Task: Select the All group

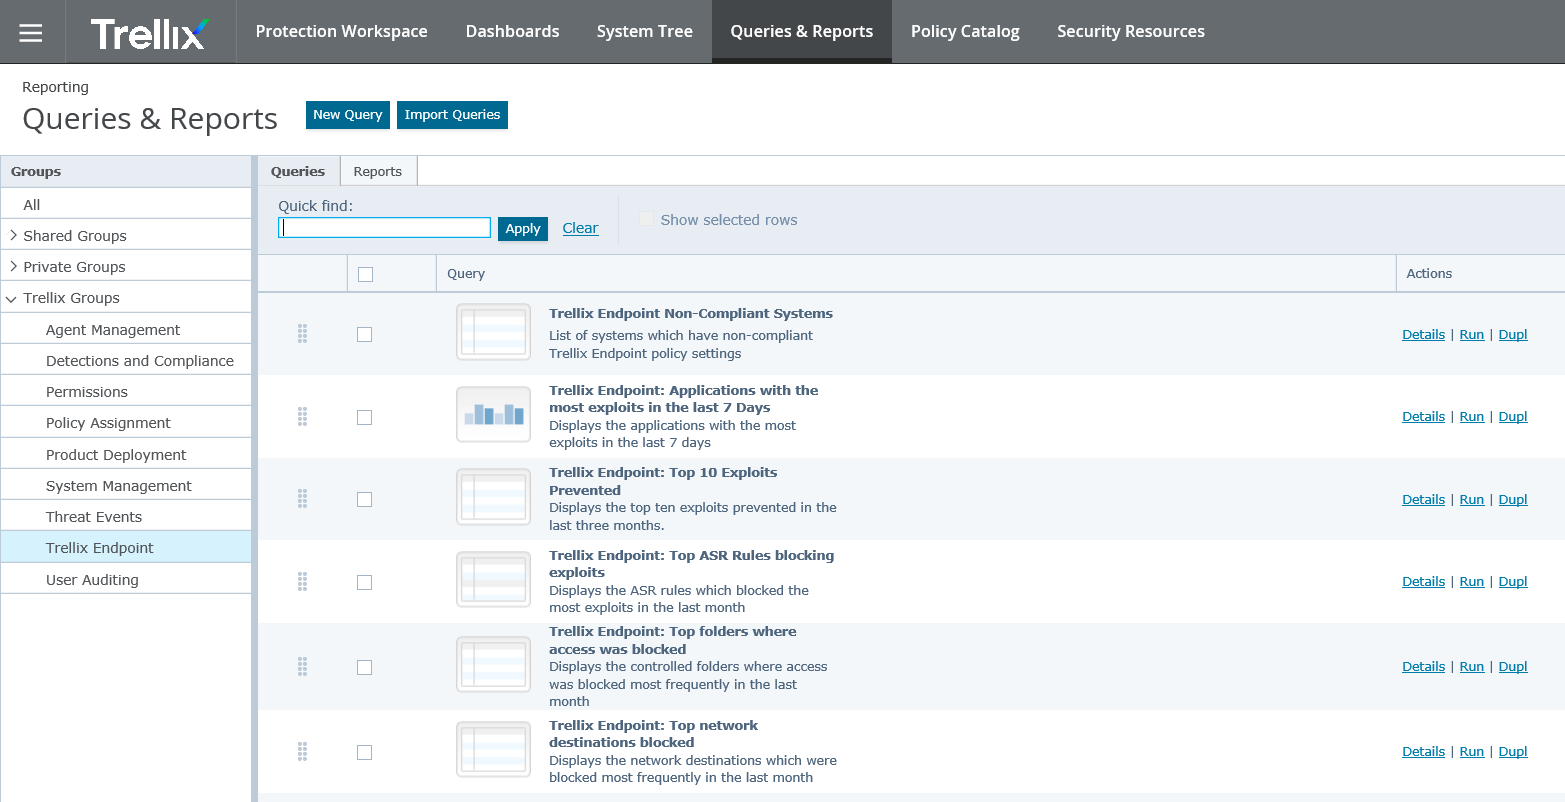Action: click(126, 204)
